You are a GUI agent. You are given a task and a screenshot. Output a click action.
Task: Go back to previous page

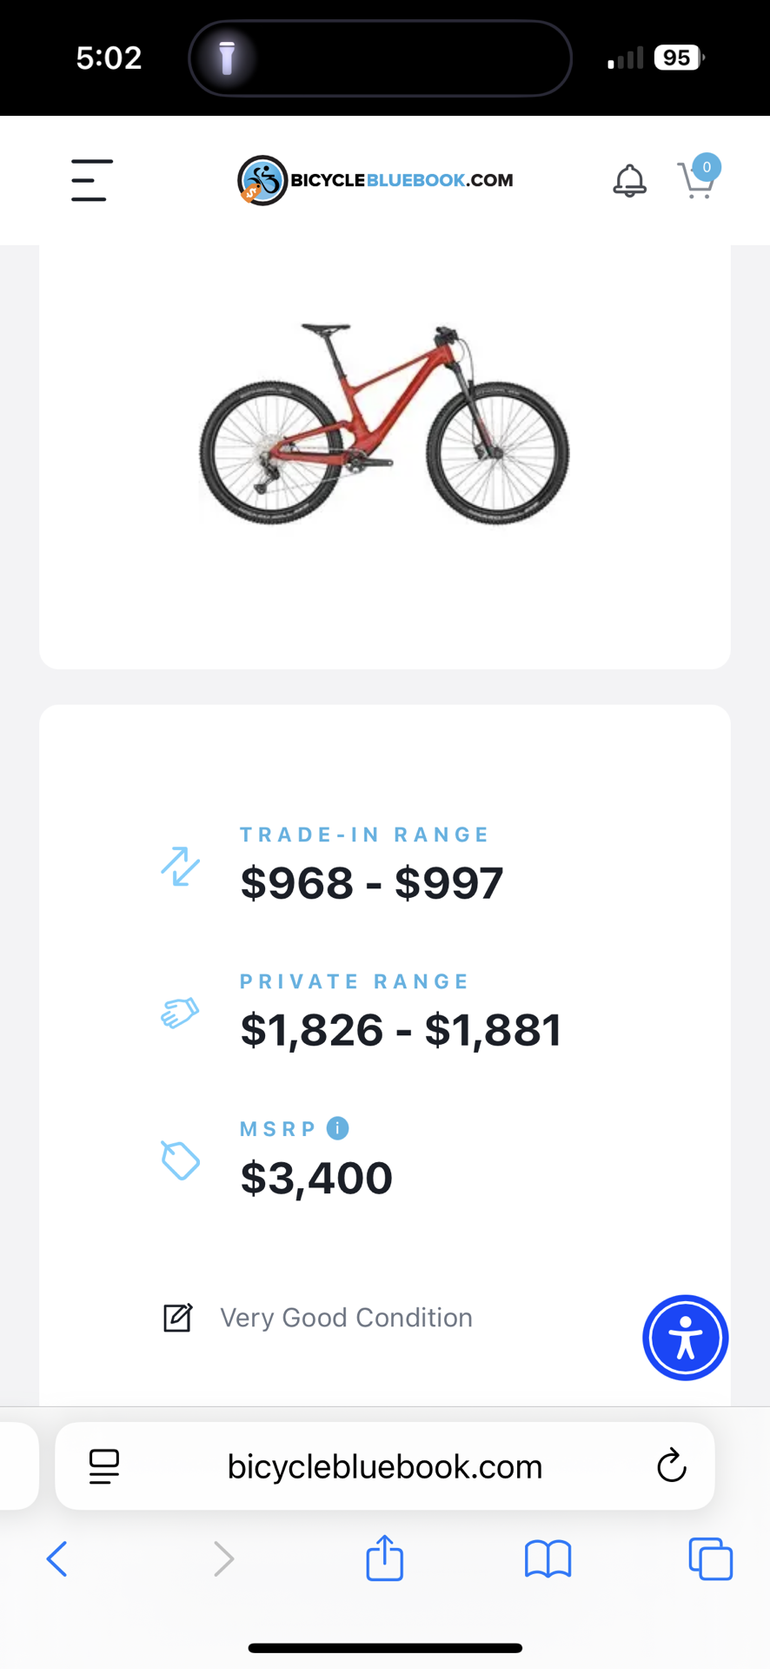(57, 1558)
